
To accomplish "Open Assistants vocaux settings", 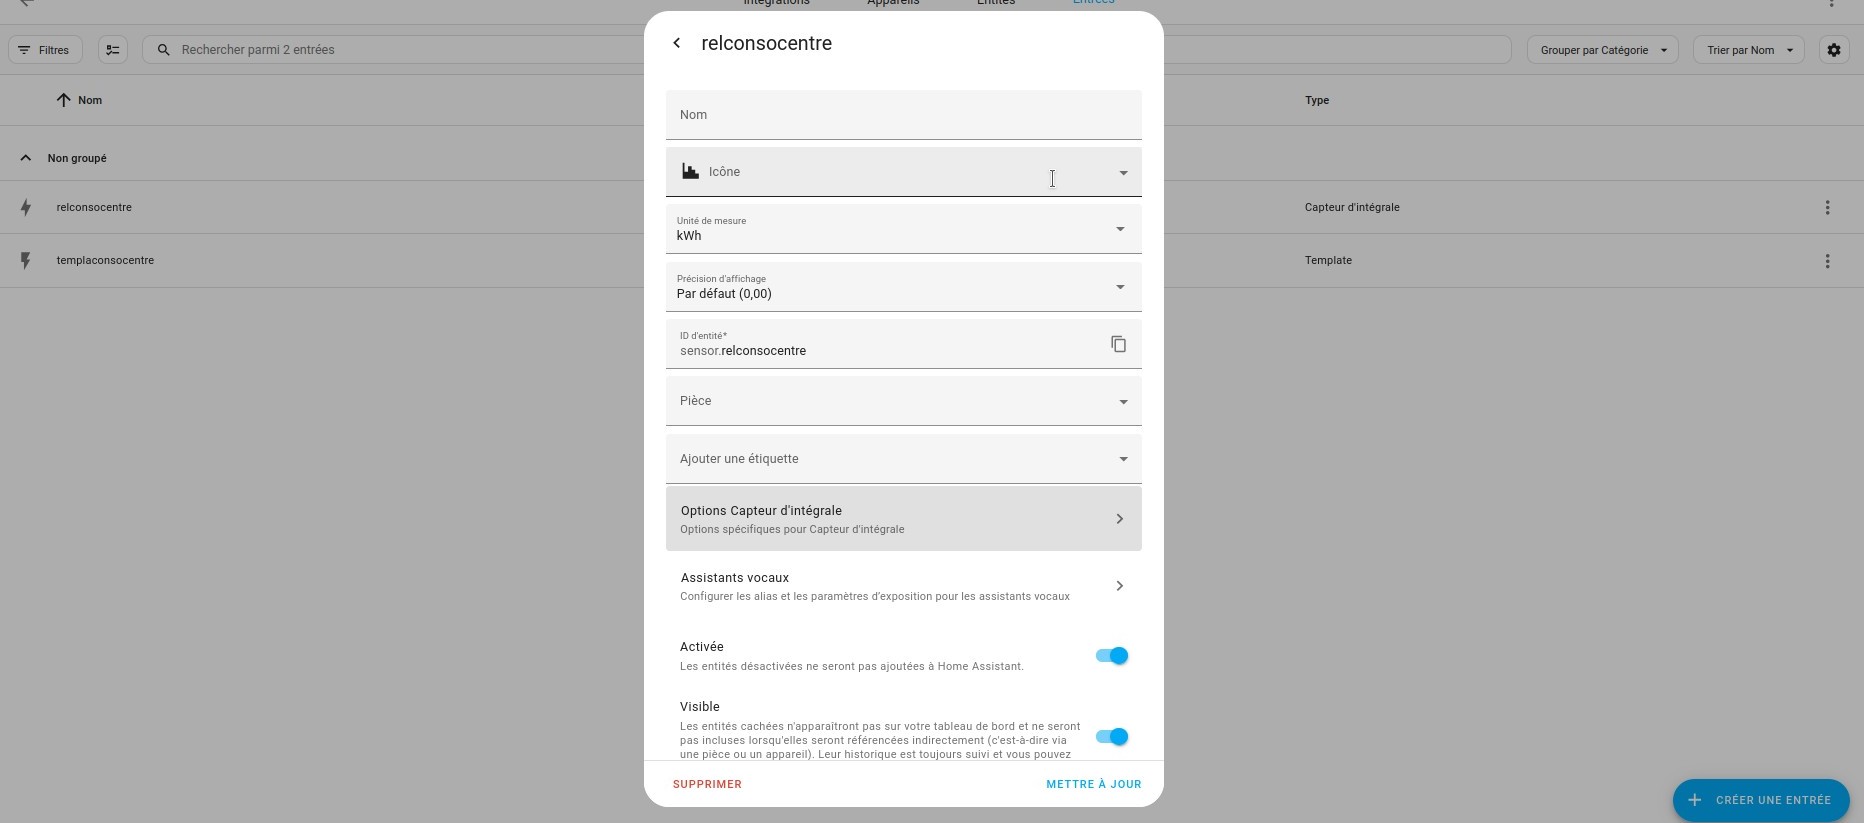I will (x=904, y=586).
